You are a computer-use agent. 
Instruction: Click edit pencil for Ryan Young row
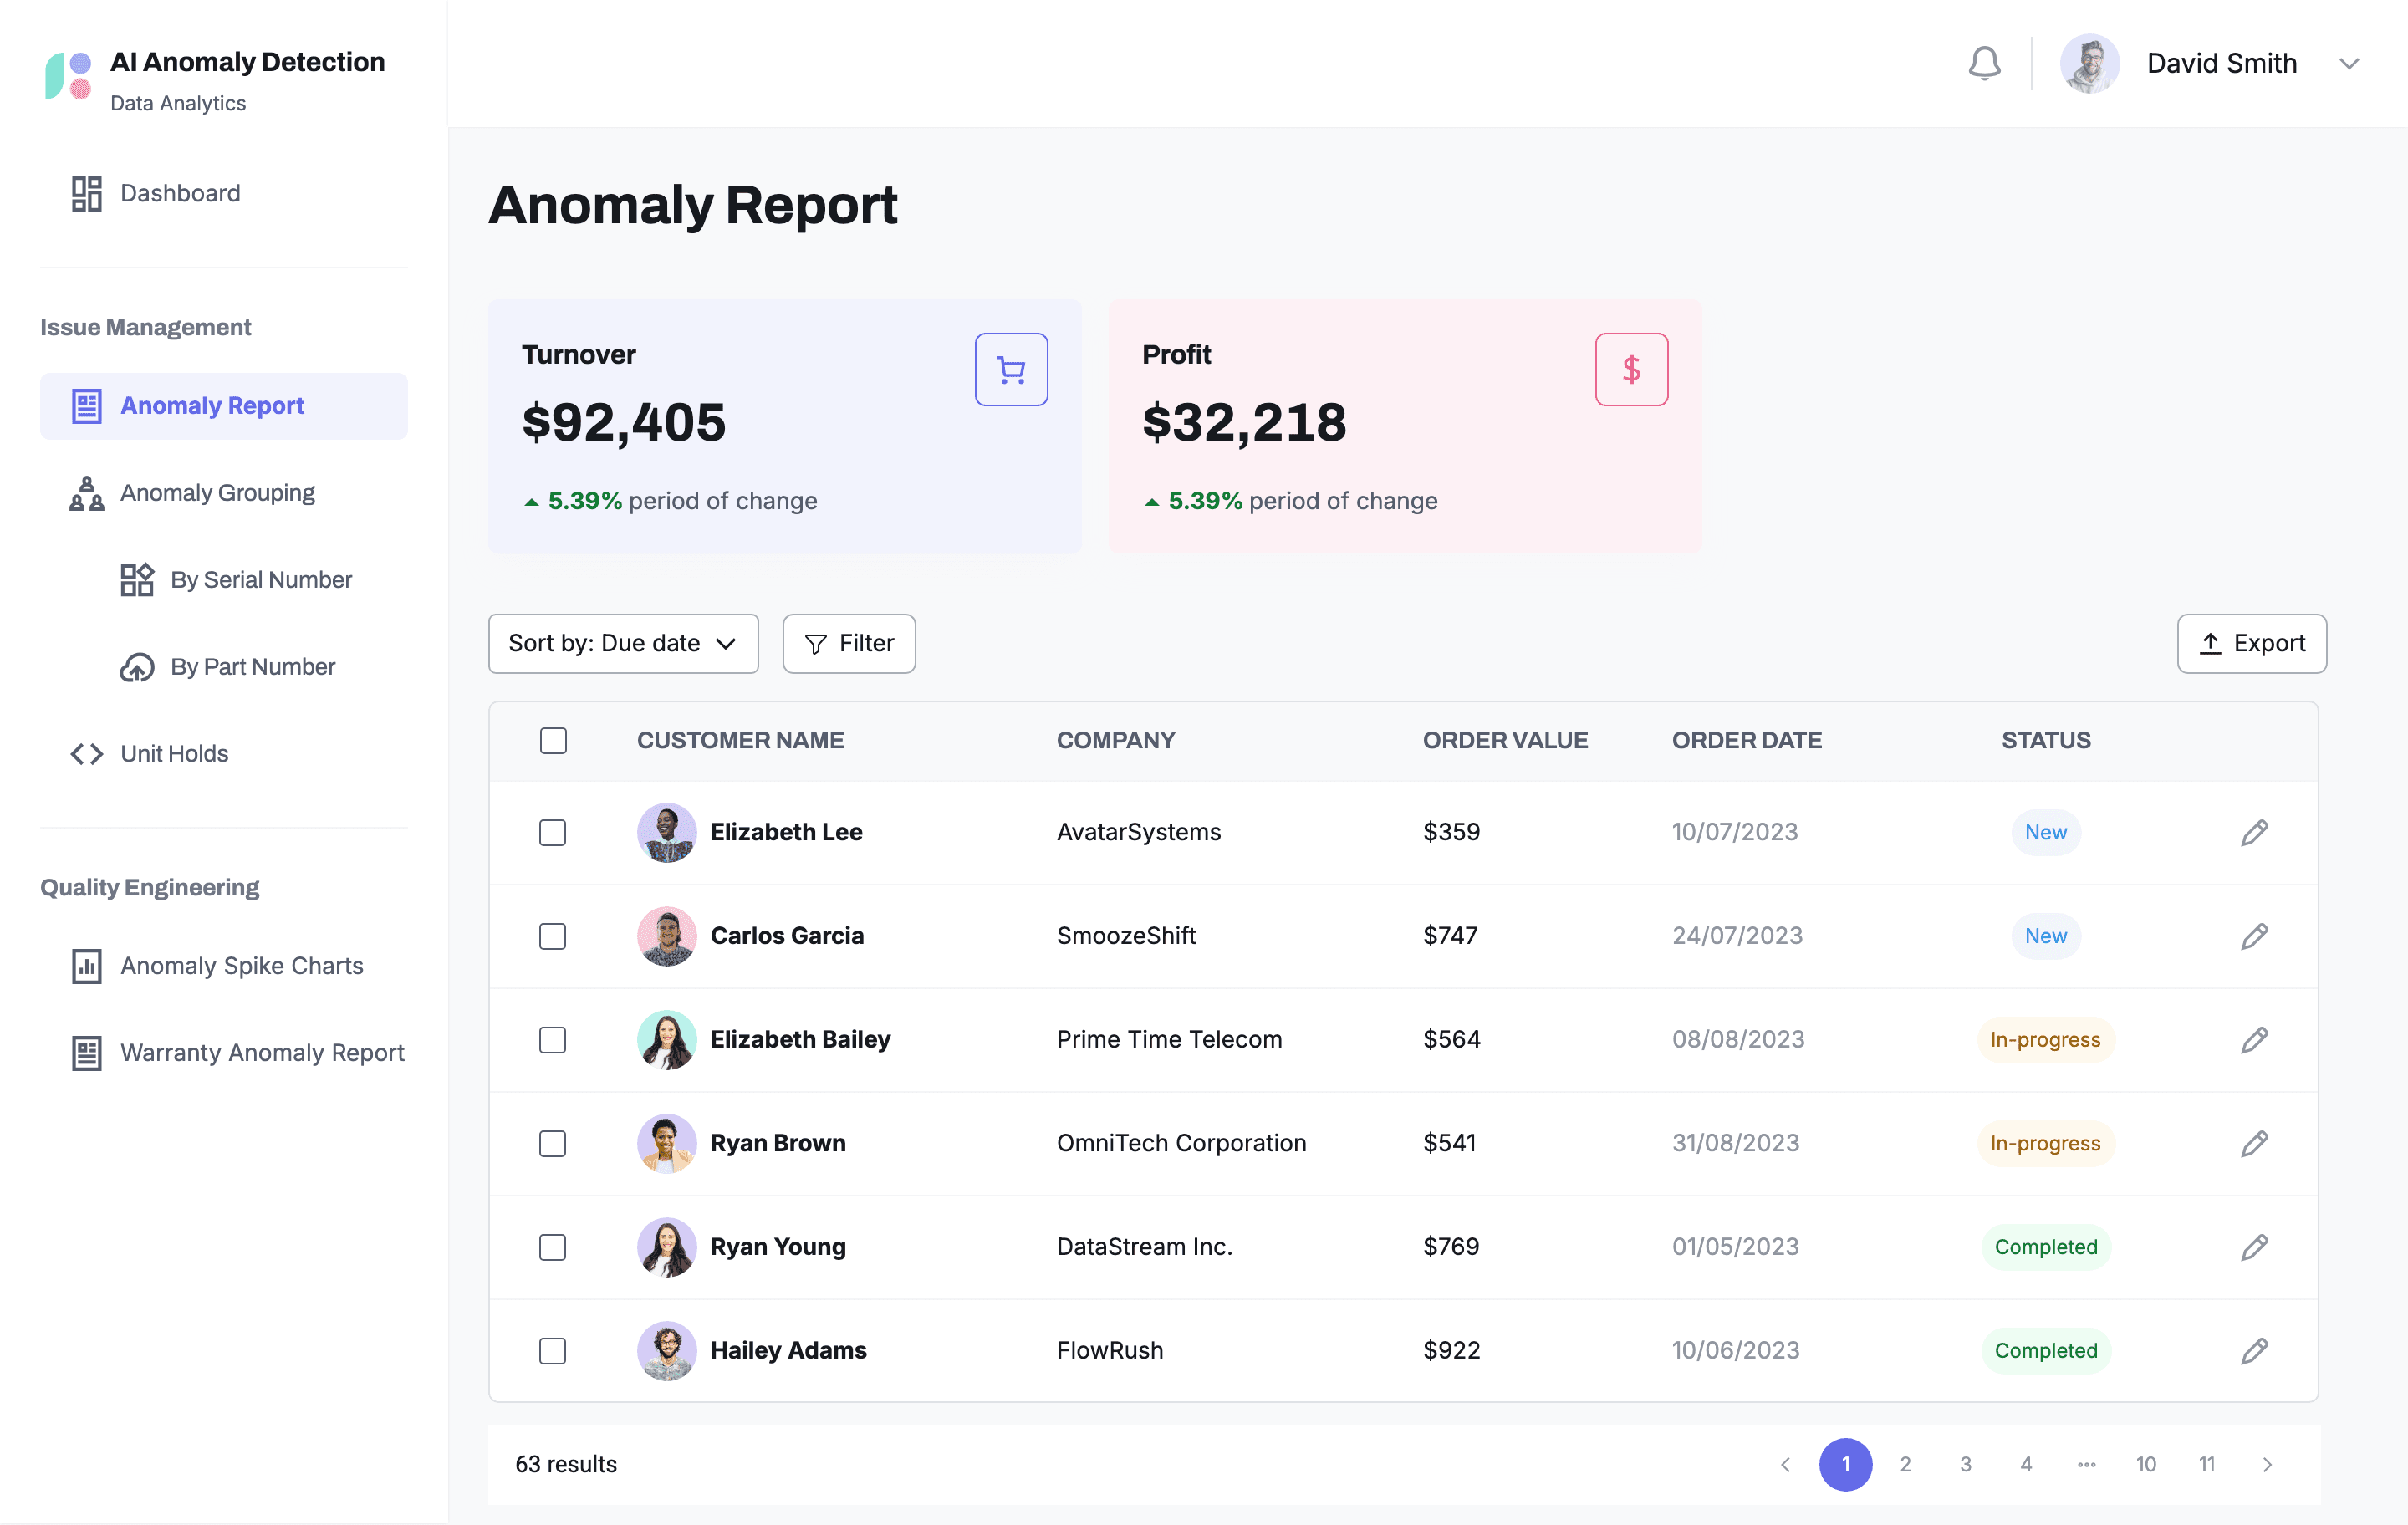[2254, 1247]
